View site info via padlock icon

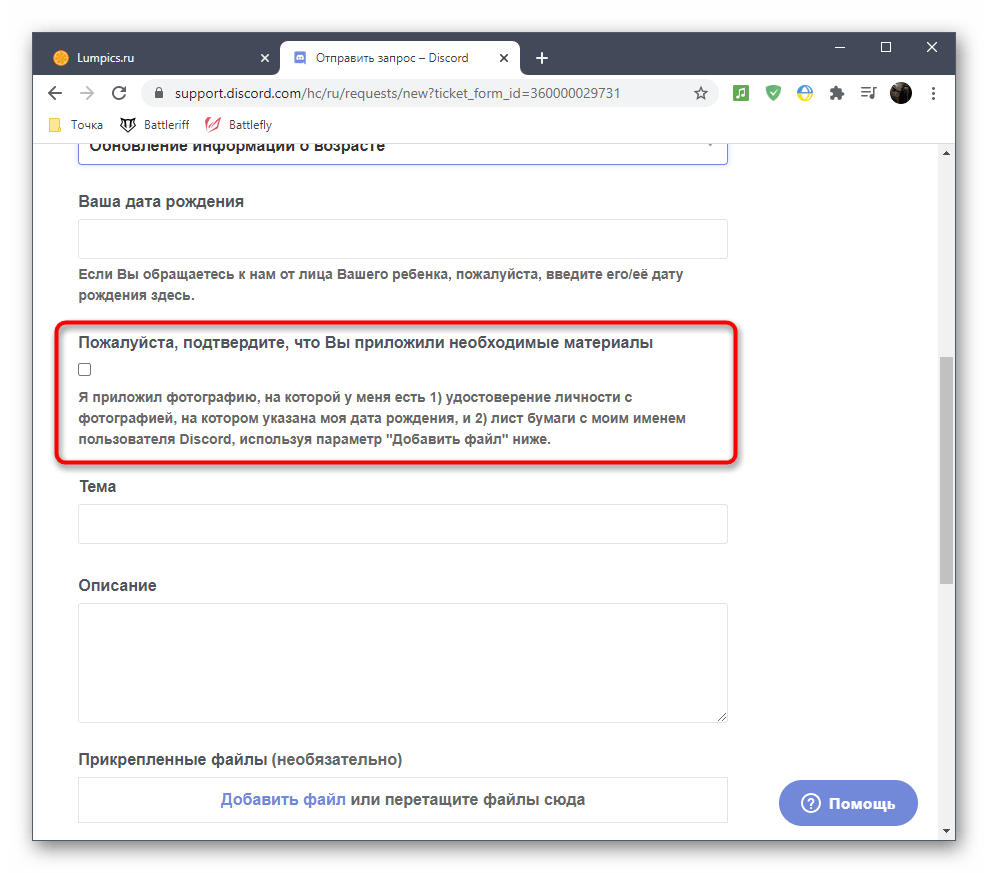click(159, 93)
